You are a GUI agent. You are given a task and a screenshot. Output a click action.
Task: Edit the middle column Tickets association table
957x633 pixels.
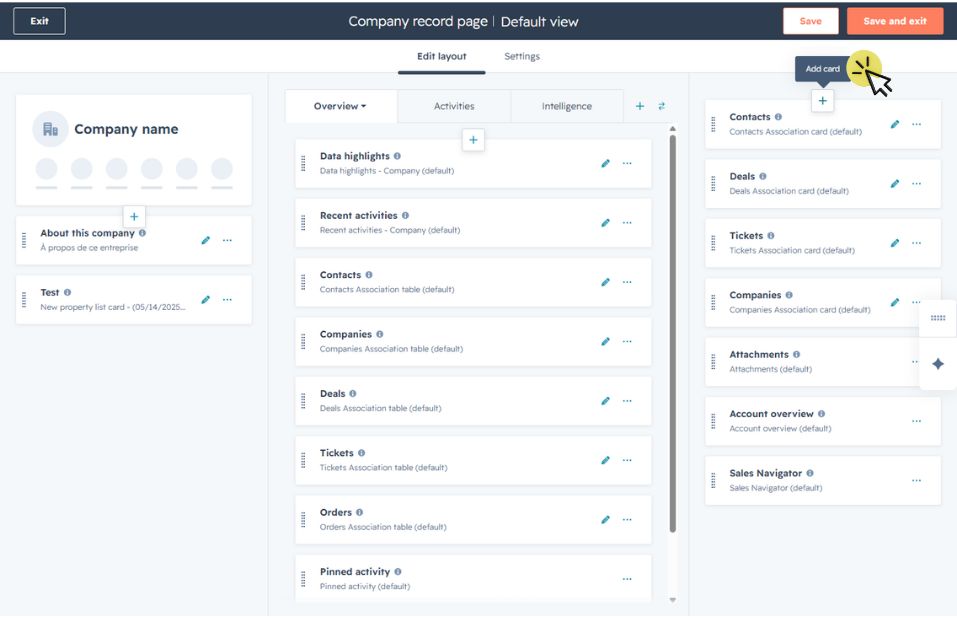coord(605,460)
